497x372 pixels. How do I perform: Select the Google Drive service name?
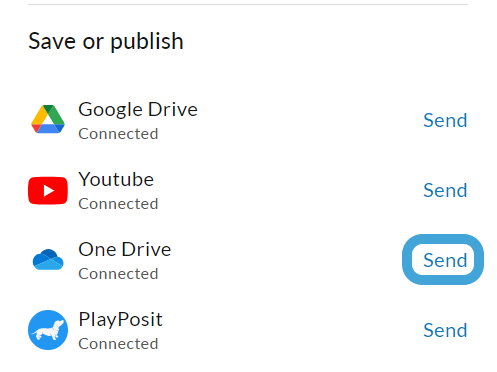[x=138, y=110]
